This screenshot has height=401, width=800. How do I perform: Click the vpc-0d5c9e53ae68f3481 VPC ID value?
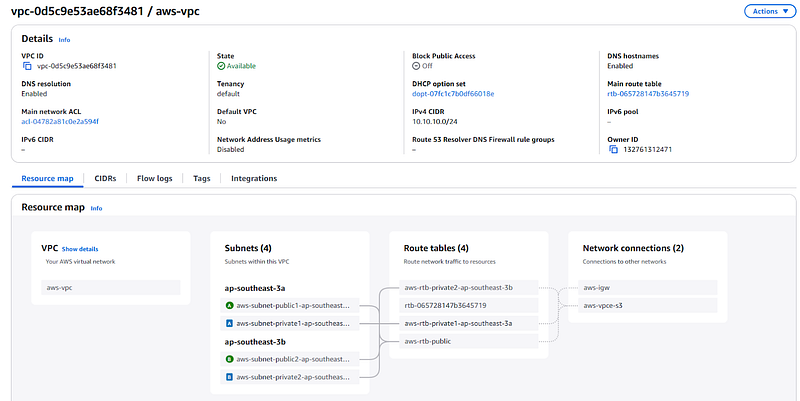[x=77, y=66]
